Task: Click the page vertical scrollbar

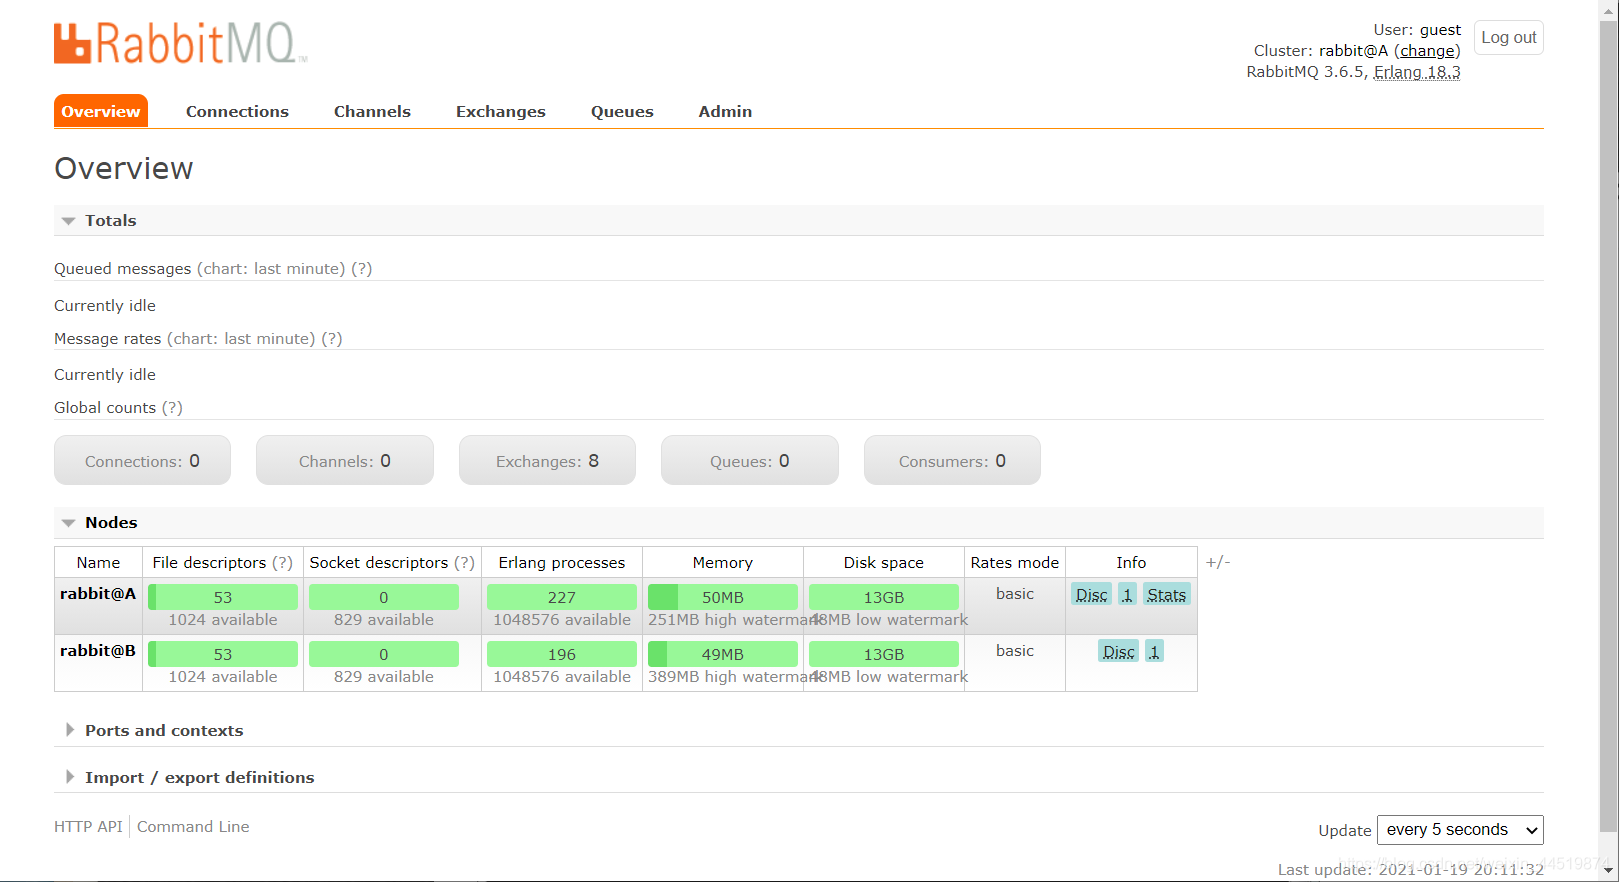Action: click(x=1608, y=425)
